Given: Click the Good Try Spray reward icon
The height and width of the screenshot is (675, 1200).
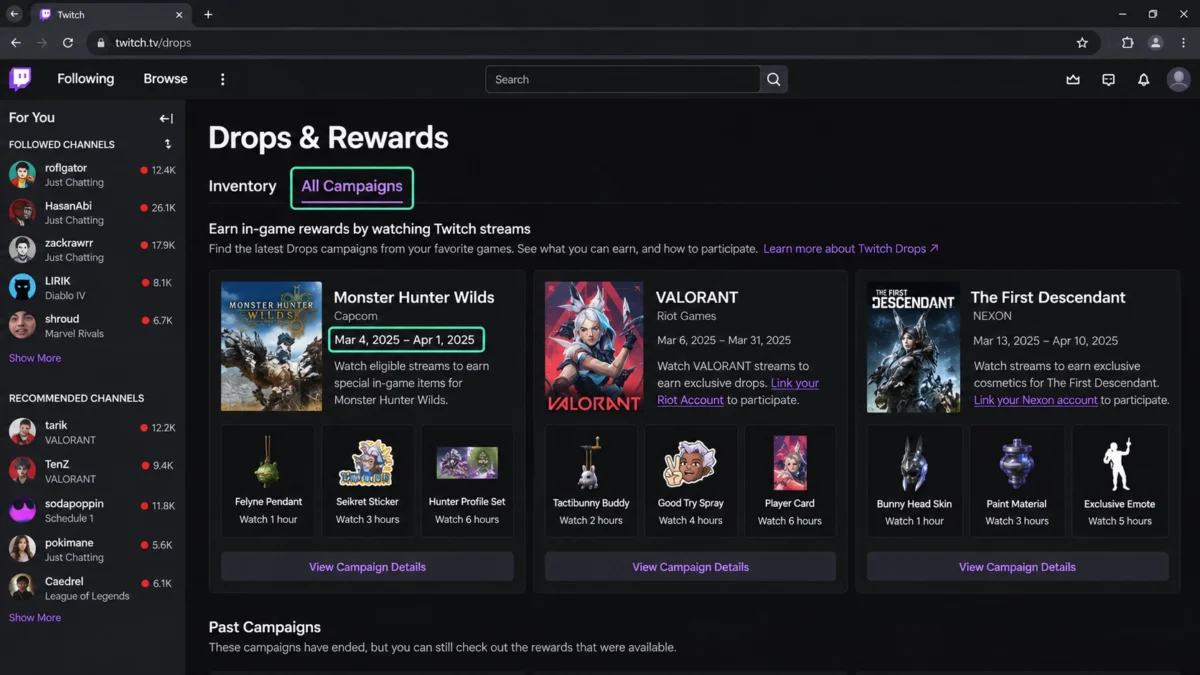Looking at the screenshot, I should [690, 463].
